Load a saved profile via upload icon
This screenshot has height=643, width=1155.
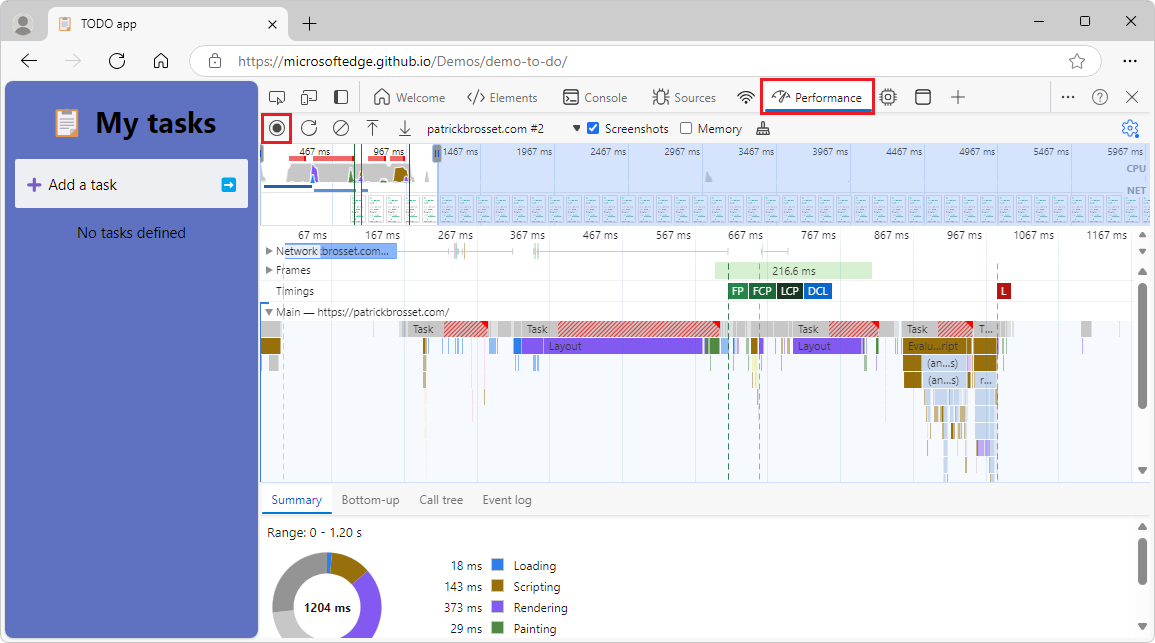tap(373, 128)
